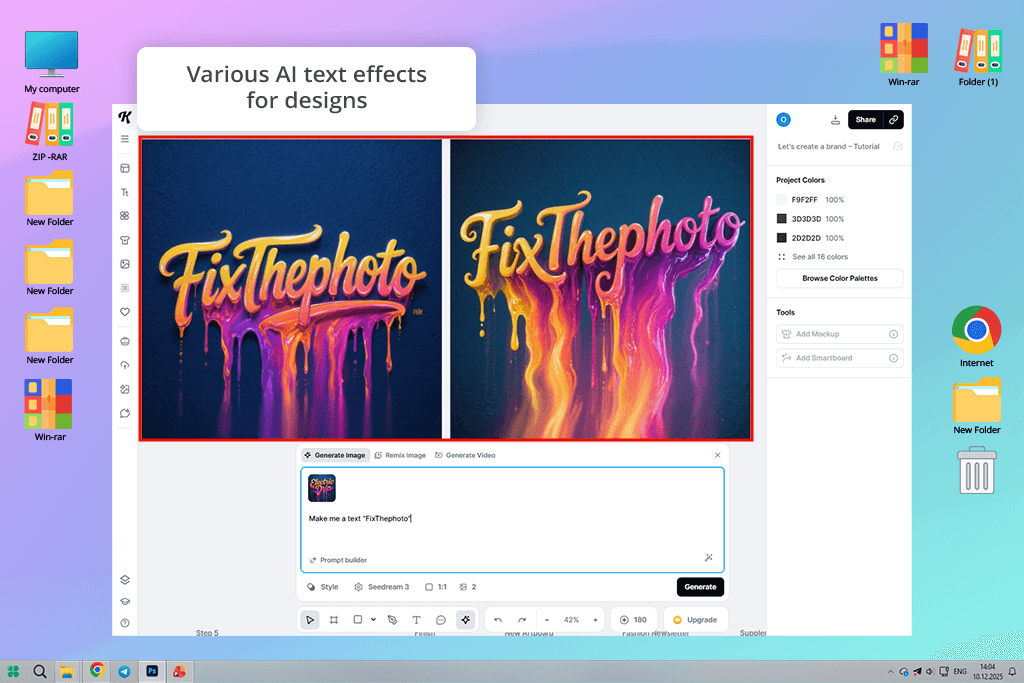Viewport: 1024px width, 683px height.
Task: Select the 3D3D3D color swatch
Action: (781, 219)
